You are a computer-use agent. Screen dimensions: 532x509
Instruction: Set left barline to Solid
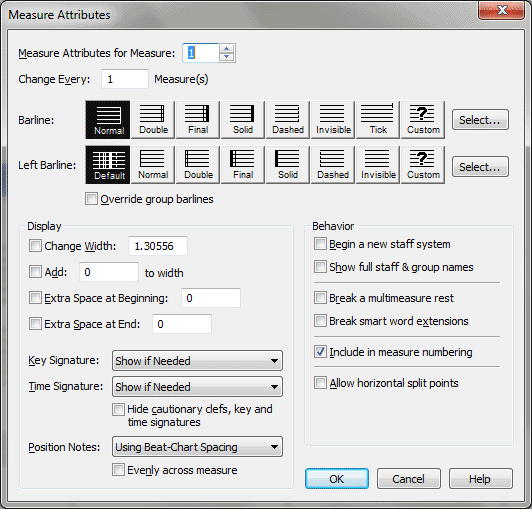[288, 165]
